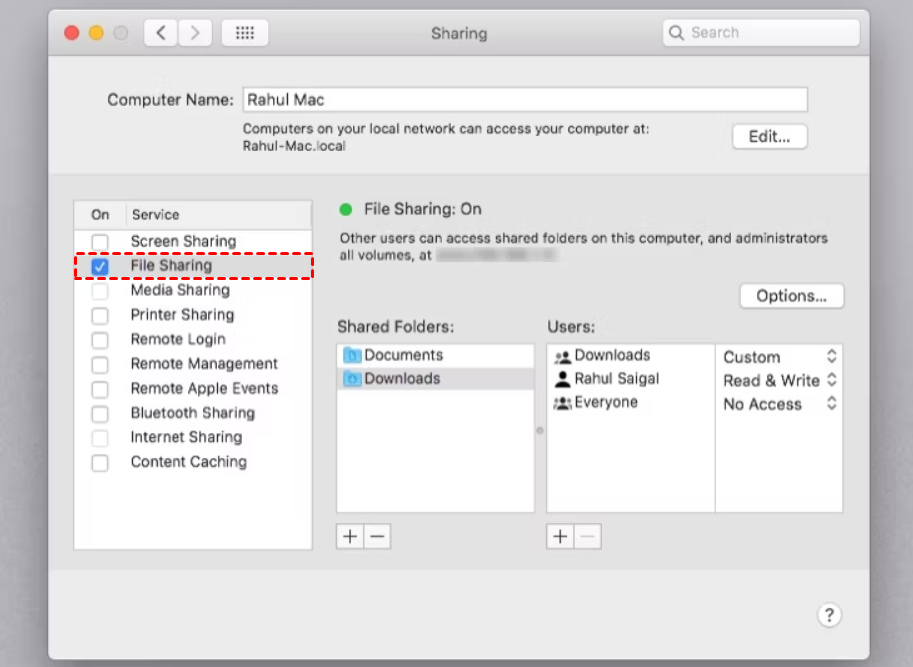Click the Rahul Saigal user icon
This screenshot has height=667, width=913.
(562, 379)
